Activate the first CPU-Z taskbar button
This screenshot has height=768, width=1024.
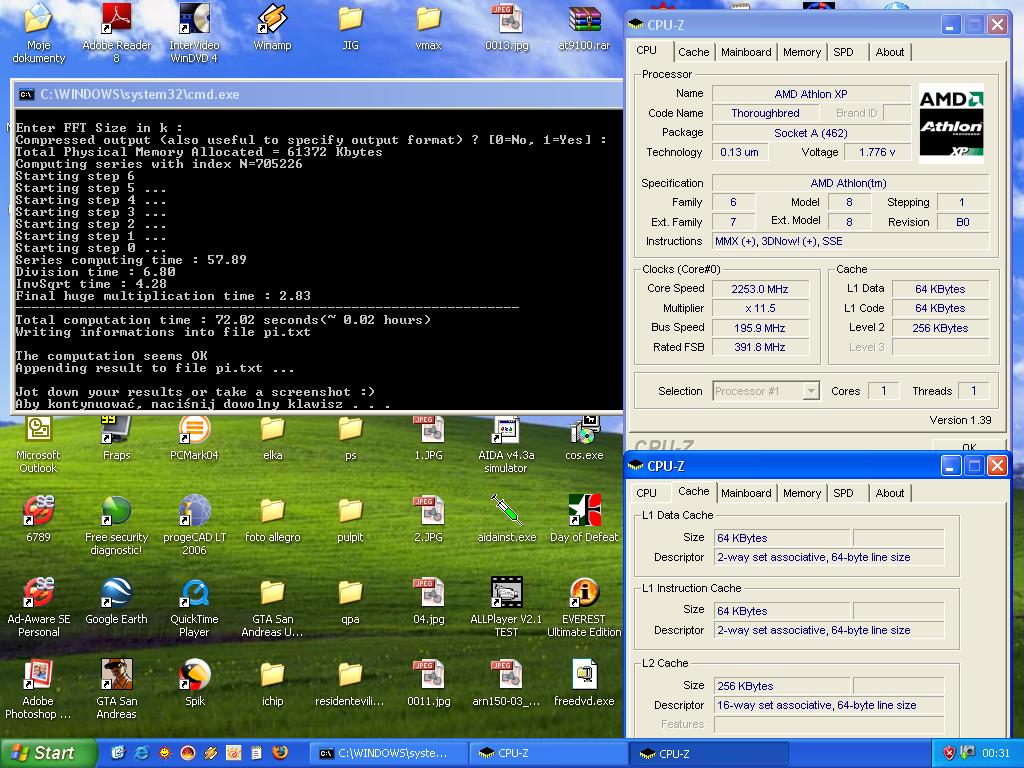pyautogui.click(x=549, y=753)
